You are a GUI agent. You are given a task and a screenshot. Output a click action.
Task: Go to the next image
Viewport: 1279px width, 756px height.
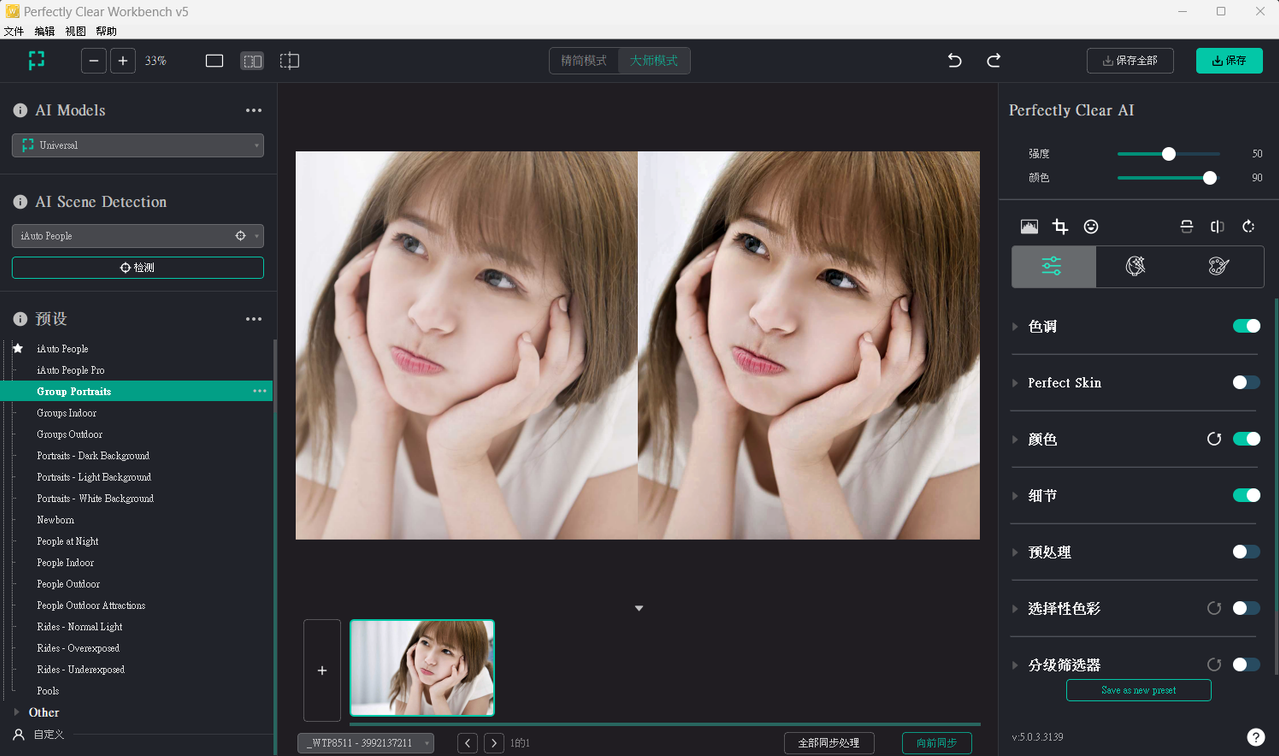(494, 743)
